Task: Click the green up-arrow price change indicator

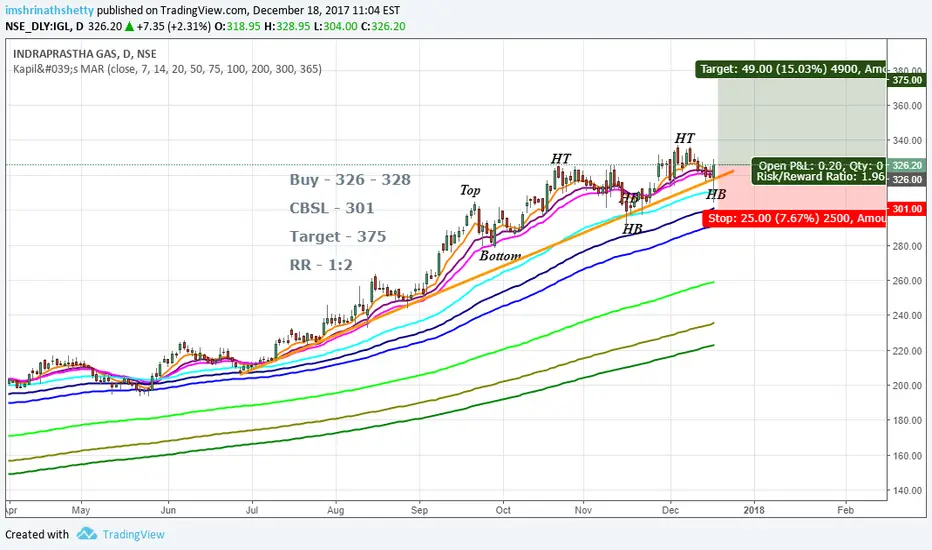Action: click(x=129, y=26)
